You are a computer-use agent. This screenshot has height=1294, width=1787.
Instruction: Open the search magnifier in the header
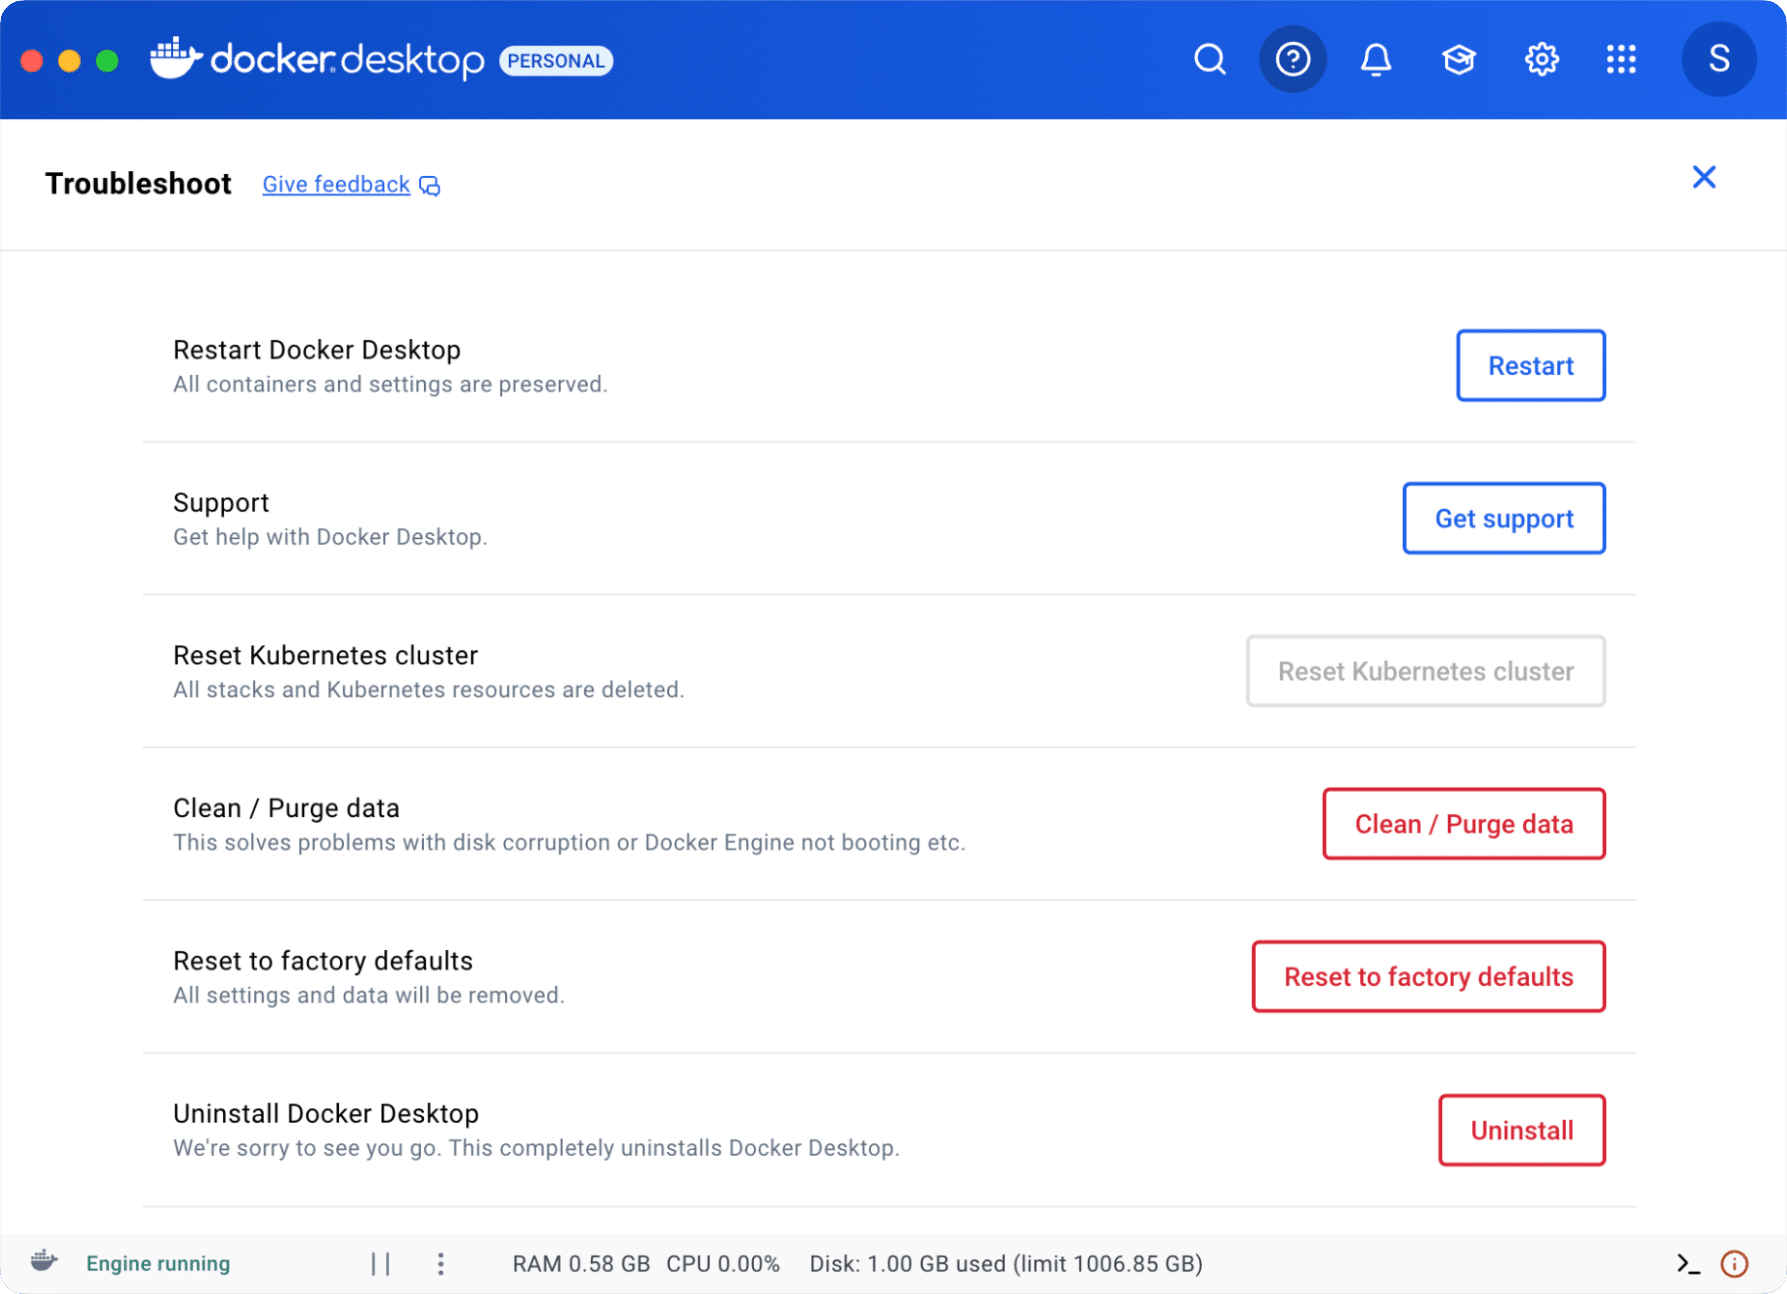coord(1210,59)
